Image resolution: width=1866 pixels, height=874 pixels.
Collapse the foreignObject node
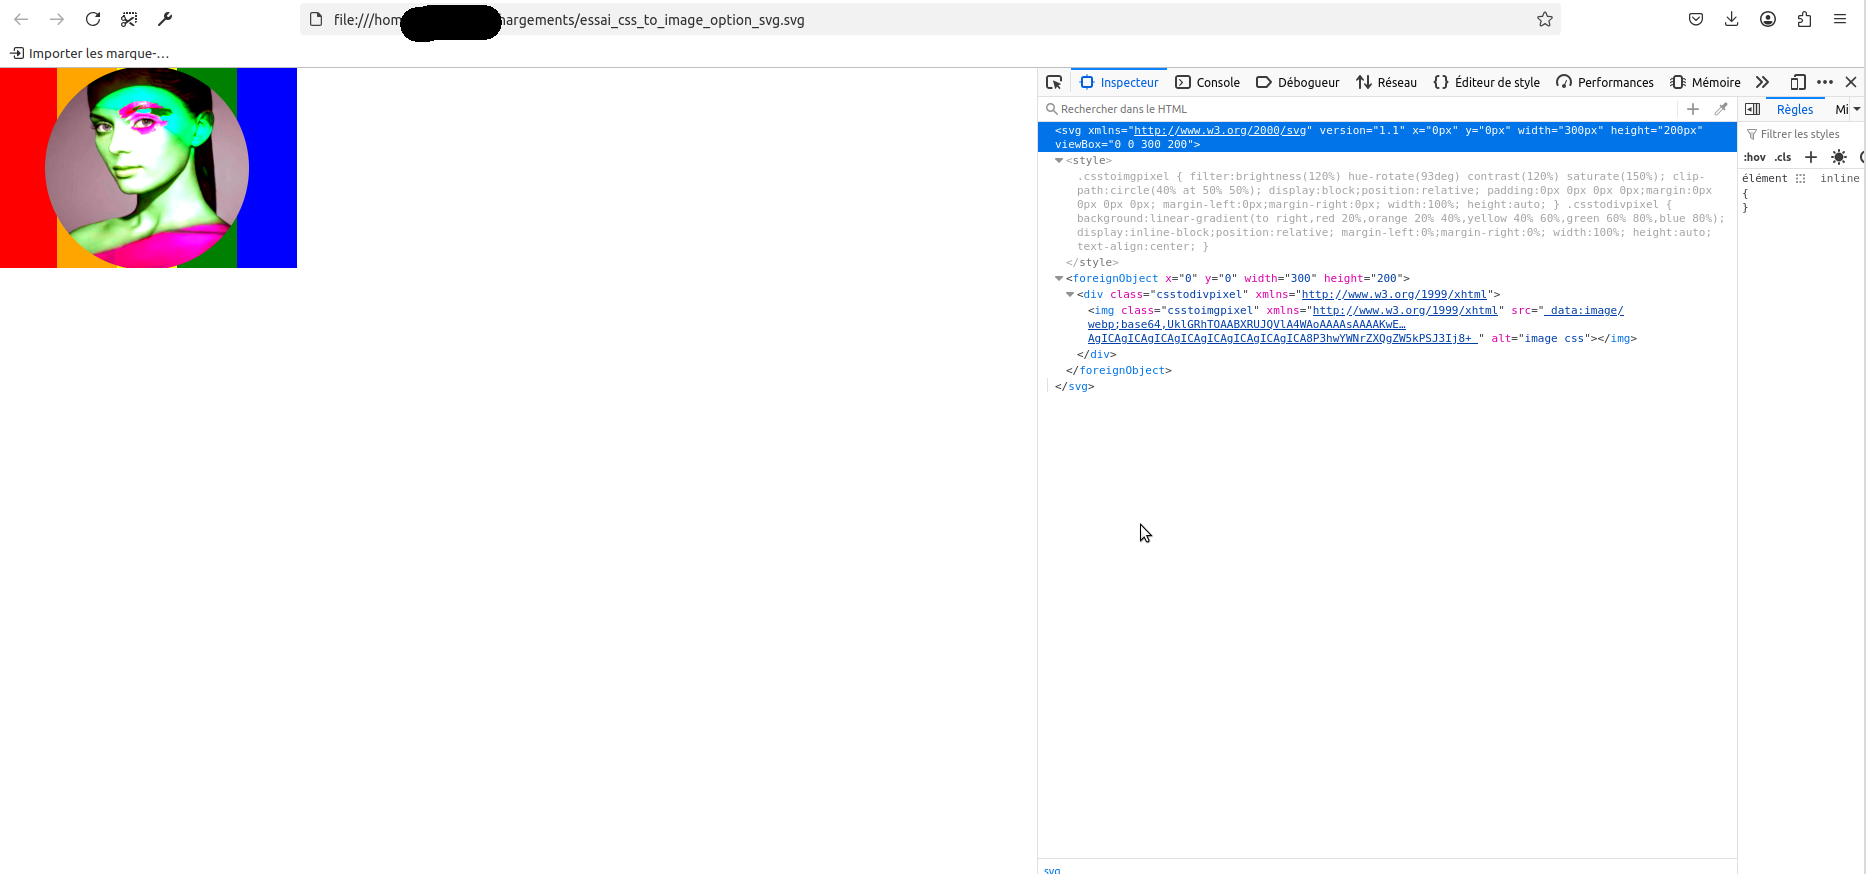click(x=1059, y=278)
